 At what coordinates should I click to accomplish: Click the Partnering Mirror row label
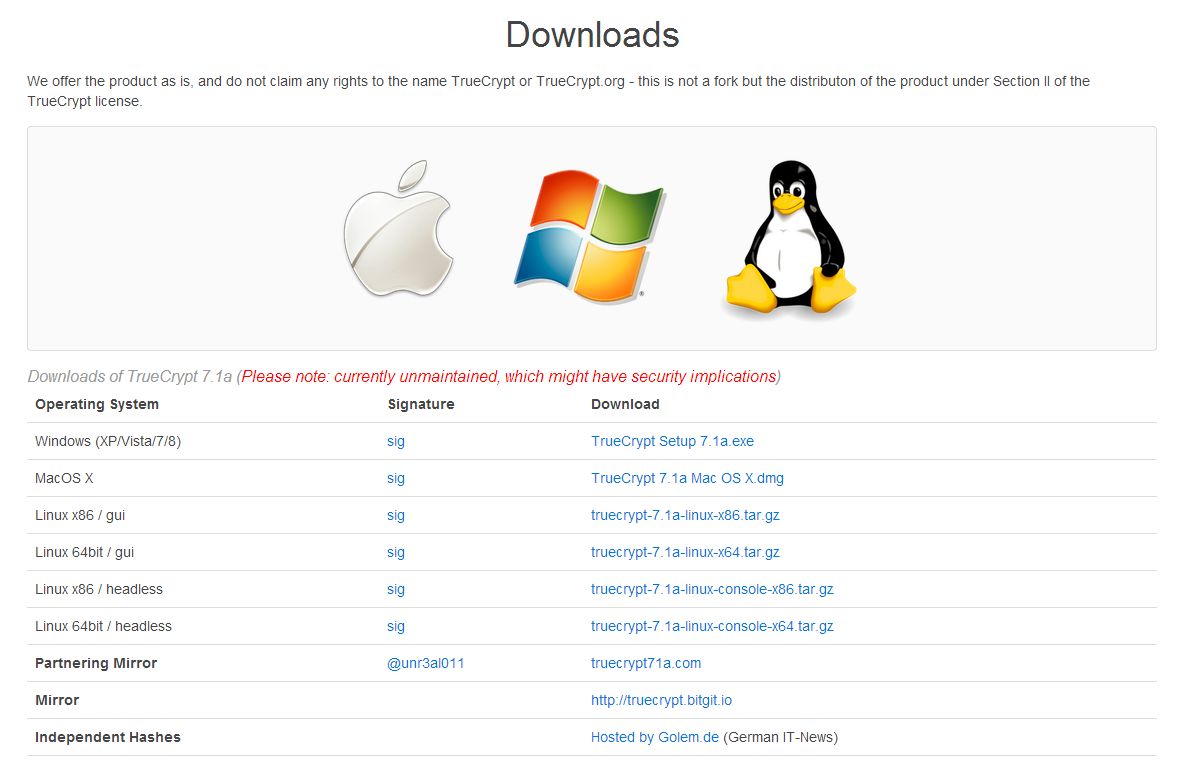[x=96, y=663]
